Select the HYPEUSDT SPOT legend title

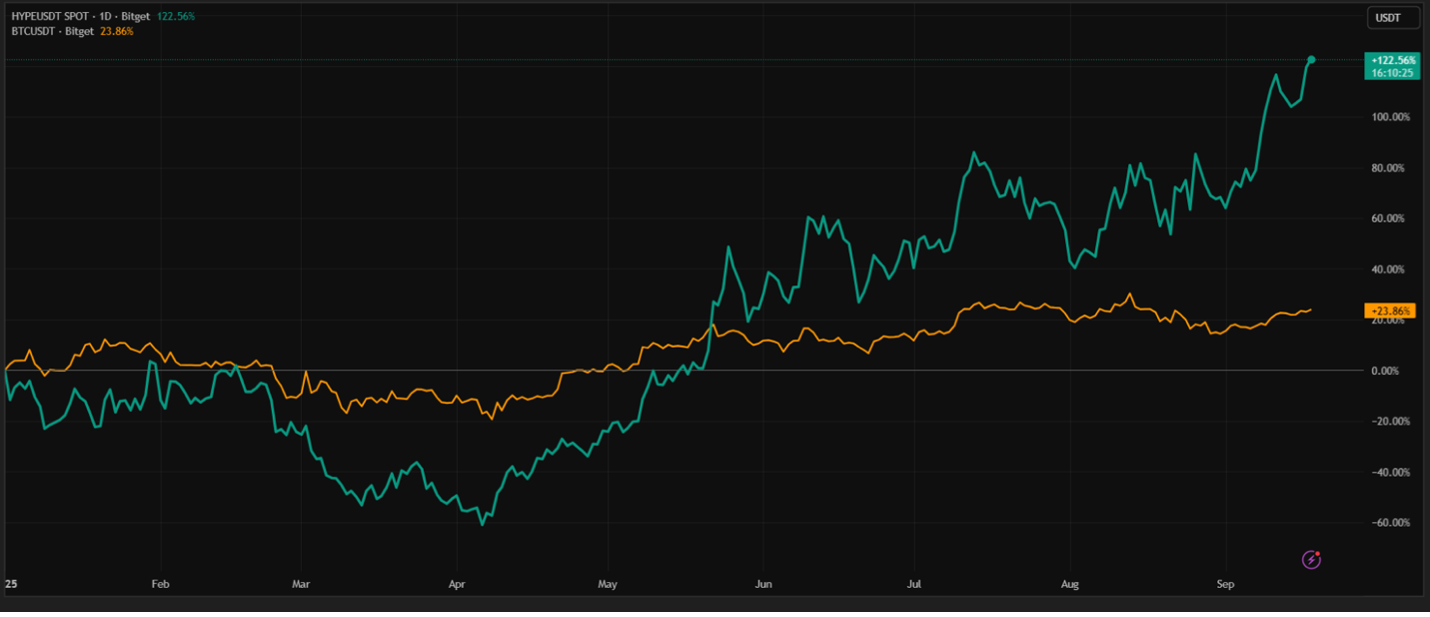(52, 17)
